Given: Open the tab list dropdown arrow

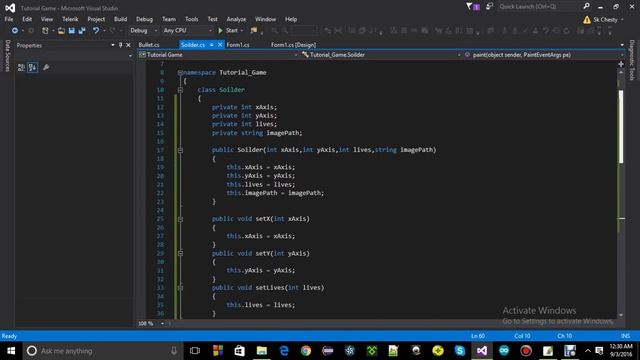Looking at the screenshot, I should tap(622, 45).
